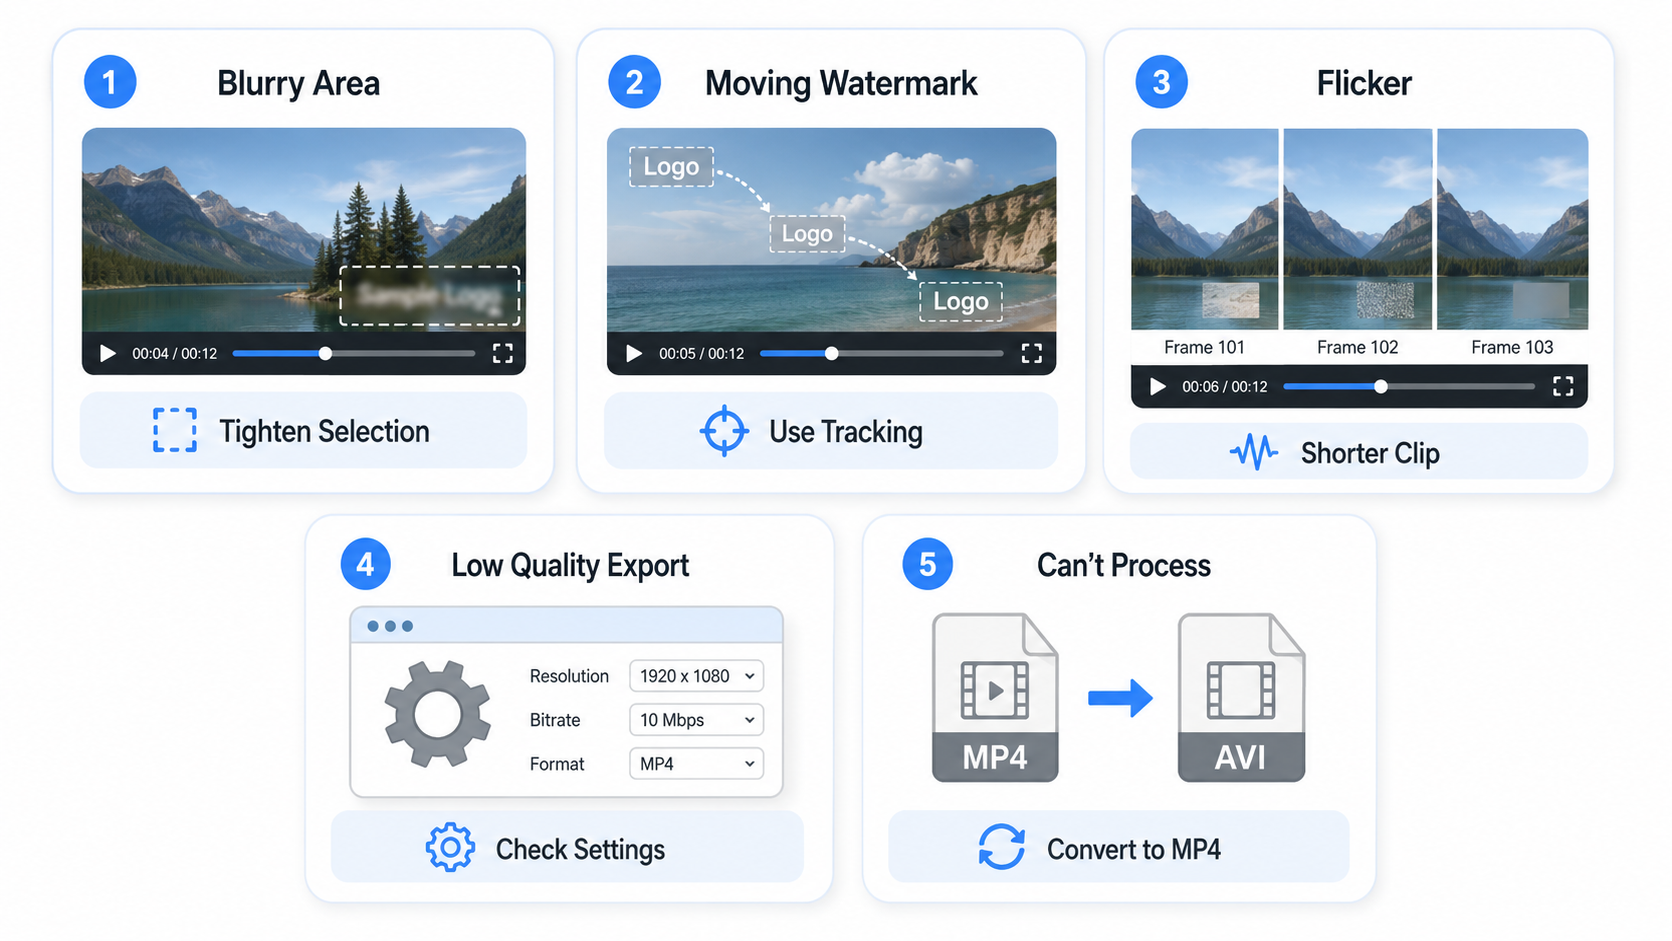The image size is (1672, 941).
Task: Click the Resolution label
Action: click(x=569, y=676)
